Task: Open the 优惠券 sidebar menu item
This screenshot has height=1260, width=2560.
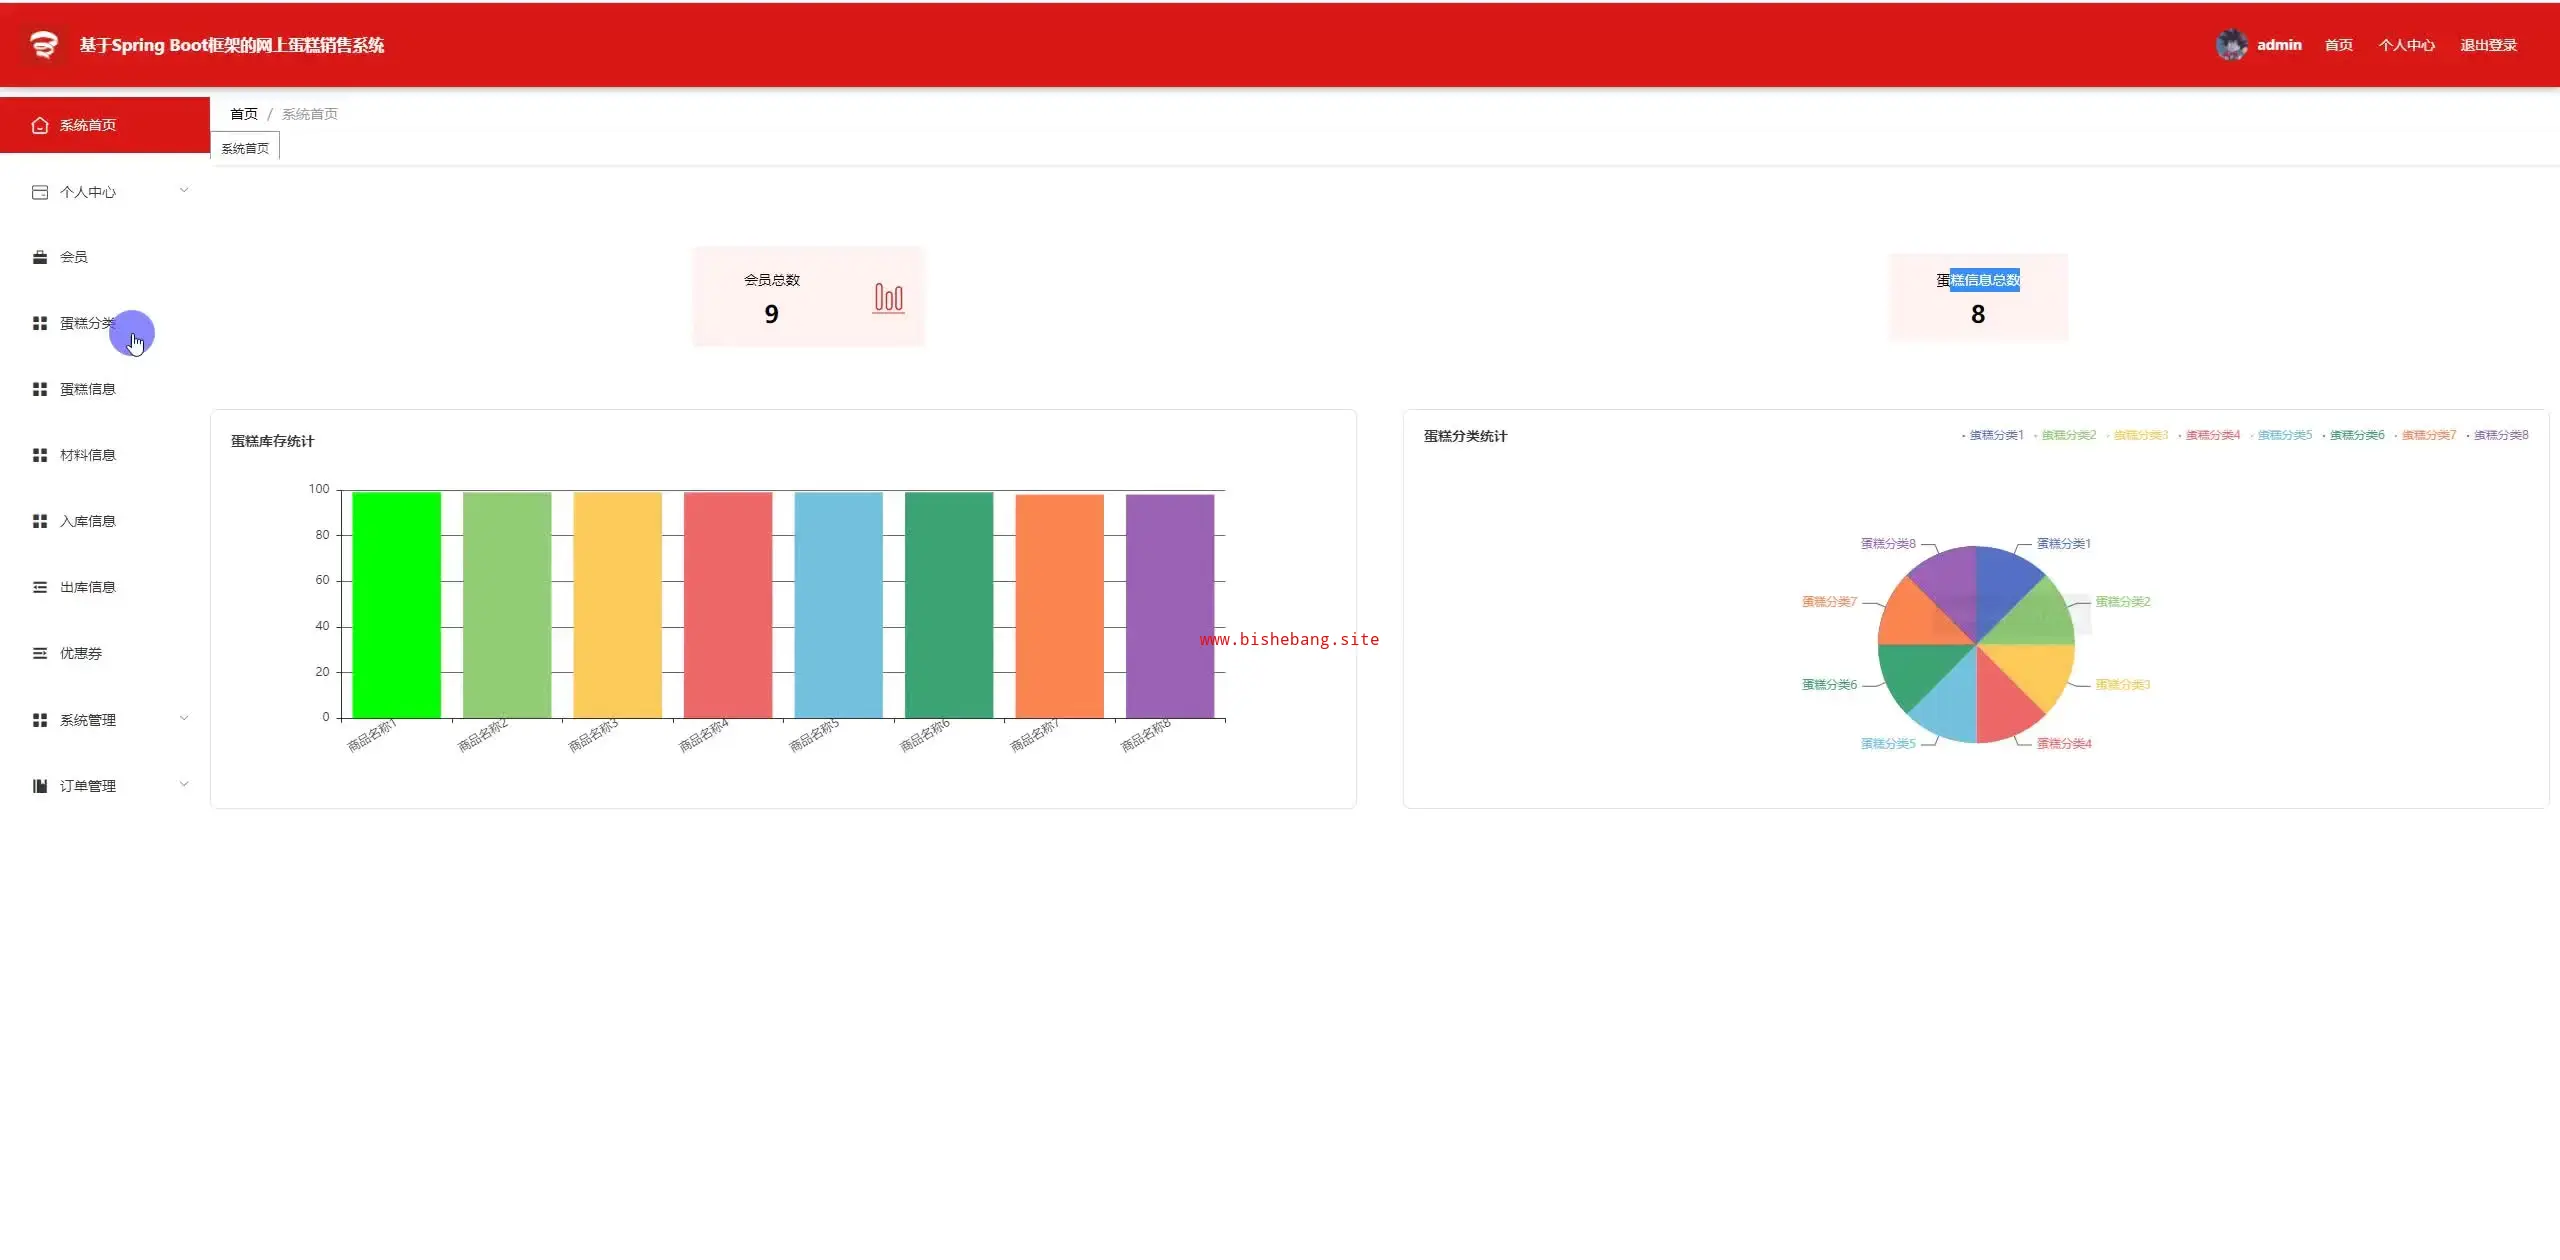Action: click(x=81, y=653)
